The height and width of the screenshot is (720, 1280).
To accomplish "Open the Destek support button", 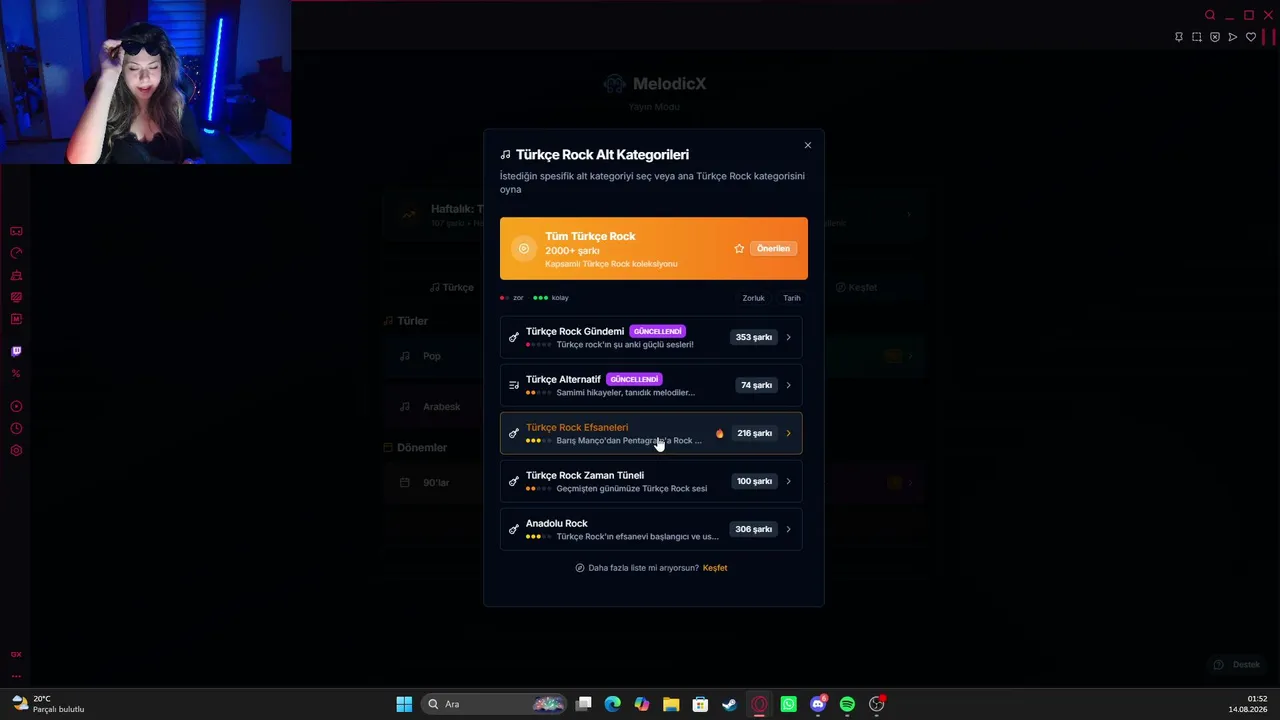I will [1236, 665].
